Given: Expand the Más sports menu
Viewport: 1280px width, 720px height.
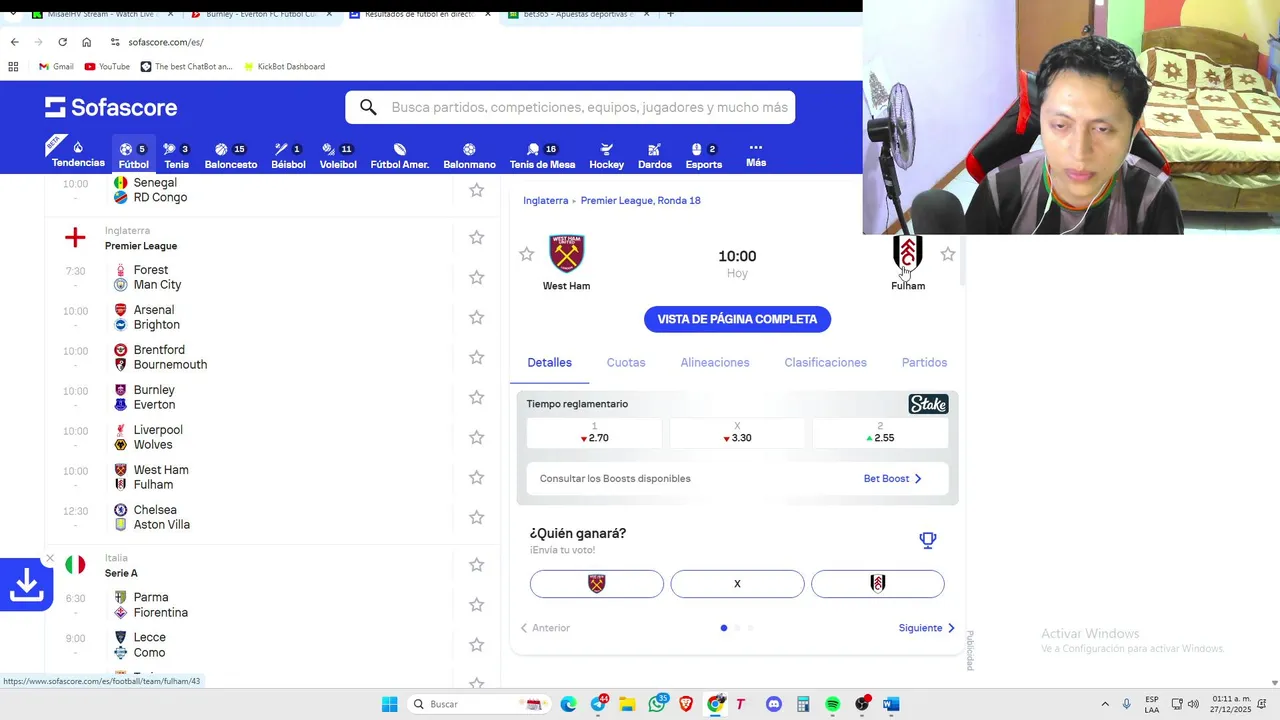Looking at the screenshot, I should (756, 154).
